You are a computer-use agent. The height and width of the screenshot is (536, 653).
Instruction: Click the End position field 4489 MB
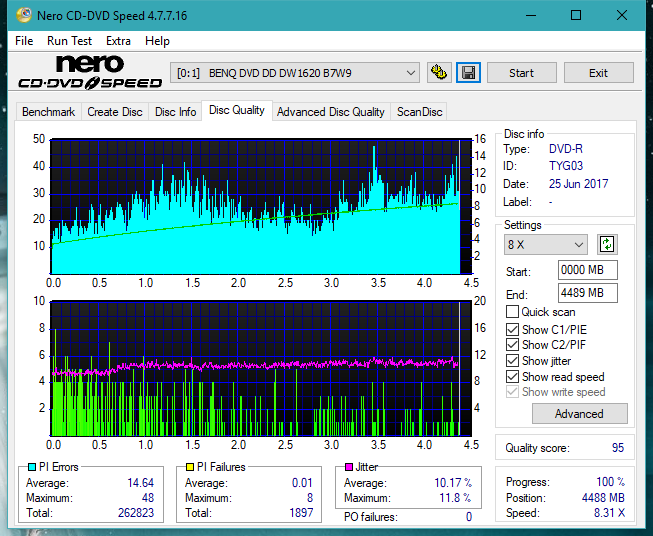tap(588, 293)
